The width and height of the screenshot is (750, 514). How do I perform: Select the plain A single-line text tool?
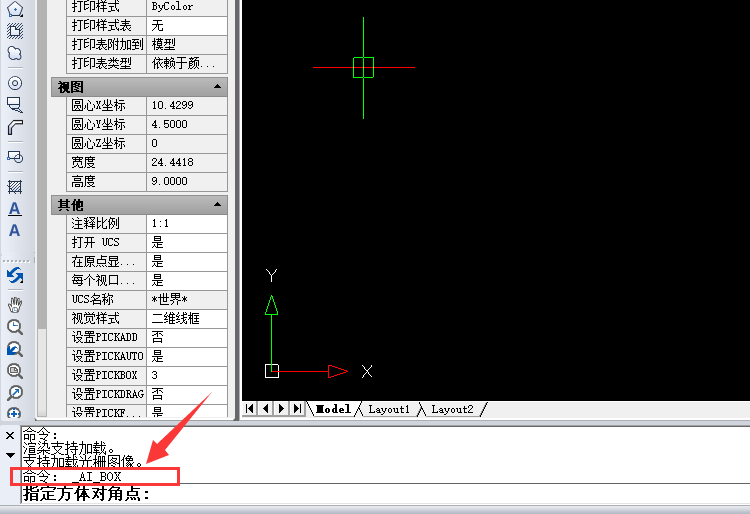click(x=15, y=230)
